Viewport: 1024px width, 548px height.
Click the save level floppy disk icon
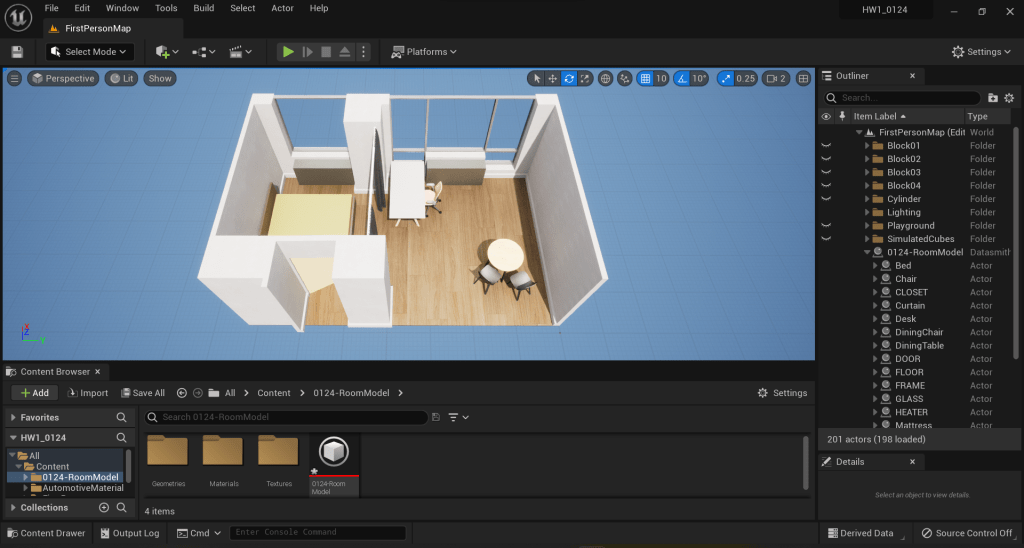click(17, 52)
